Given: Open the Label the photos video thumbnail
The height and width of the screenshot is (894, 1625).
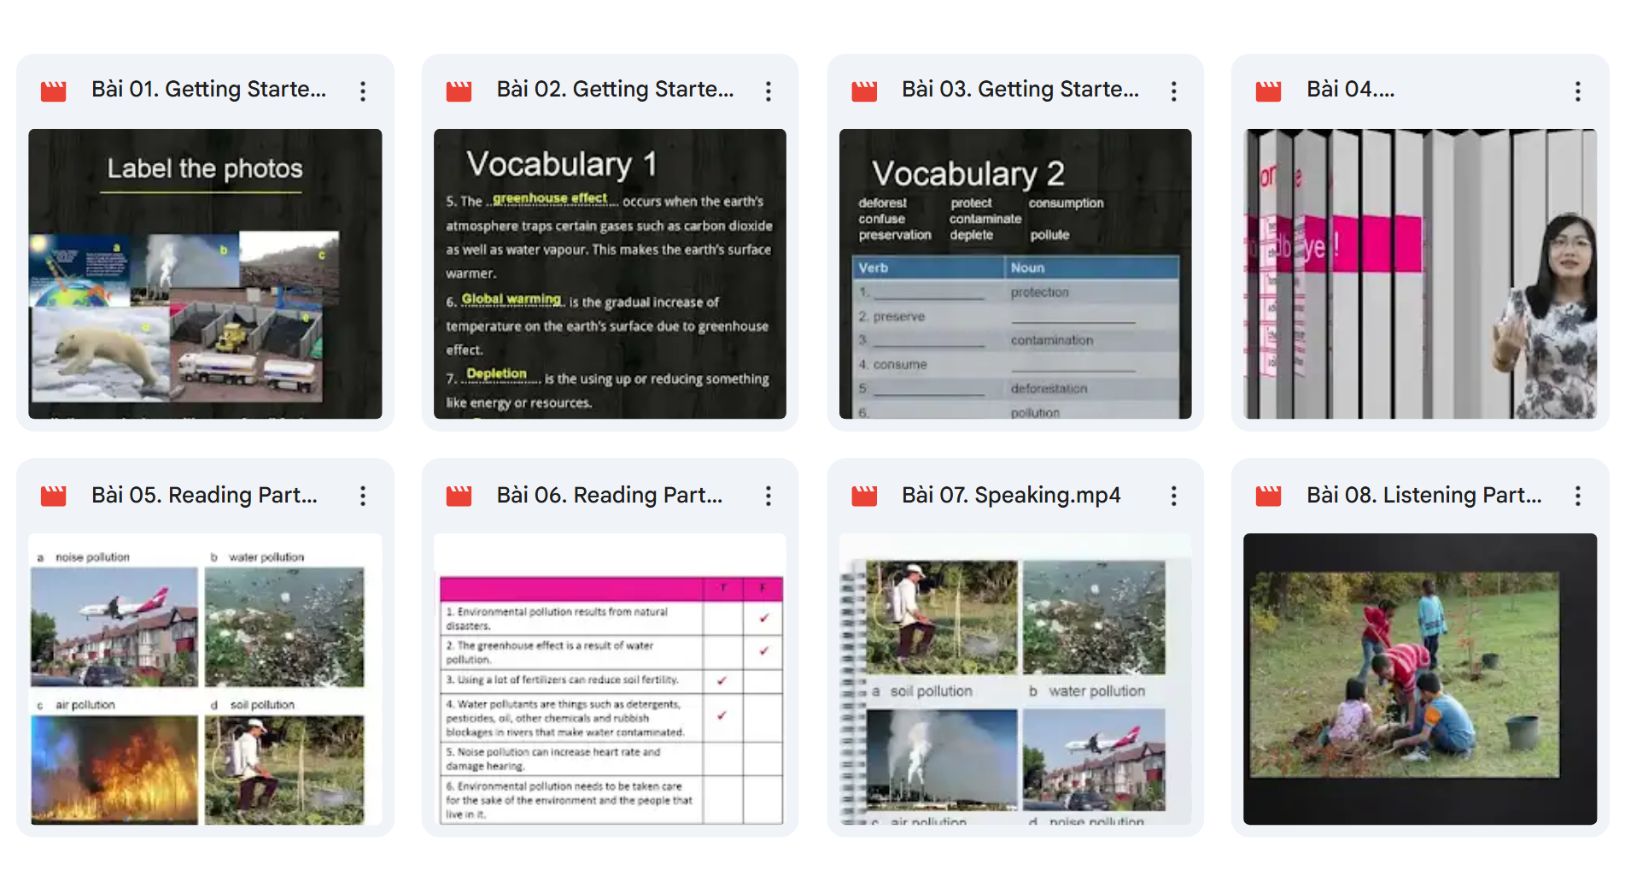Looking at the screenshot, I should point(205,273).
